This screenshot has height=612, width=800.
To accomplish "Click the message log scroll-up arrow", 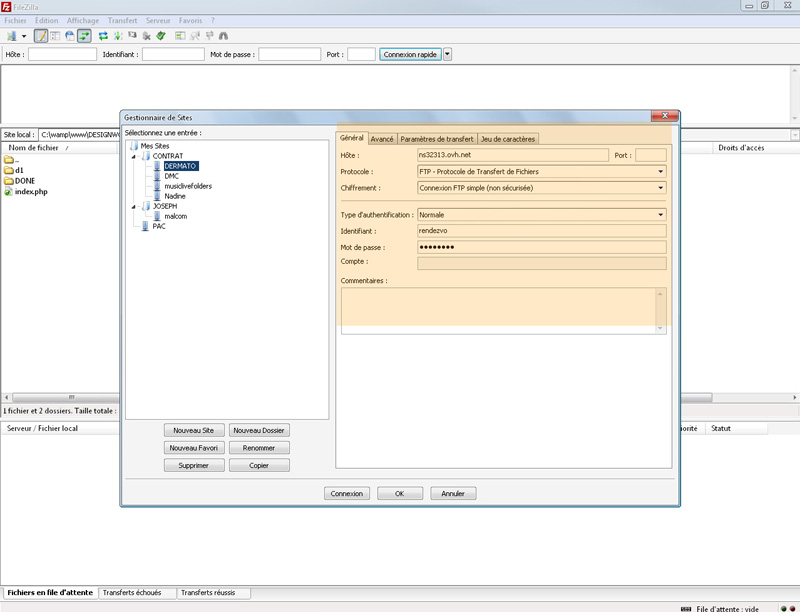I will pos(794,70).
